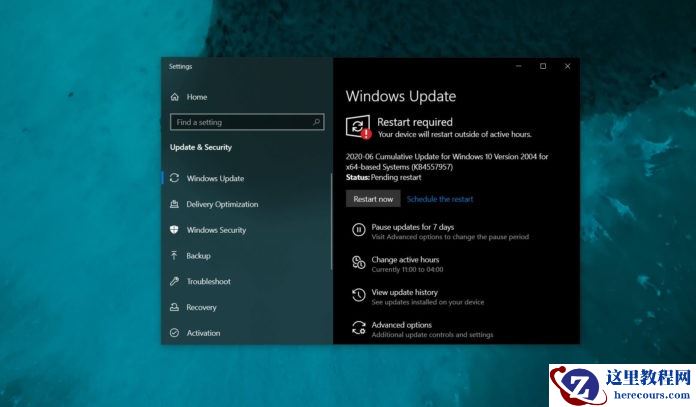The height and width of the screenshot is (407, 696).
Task: Click the Restart now button
Action: pyautogui.click(x=373, y=199)
